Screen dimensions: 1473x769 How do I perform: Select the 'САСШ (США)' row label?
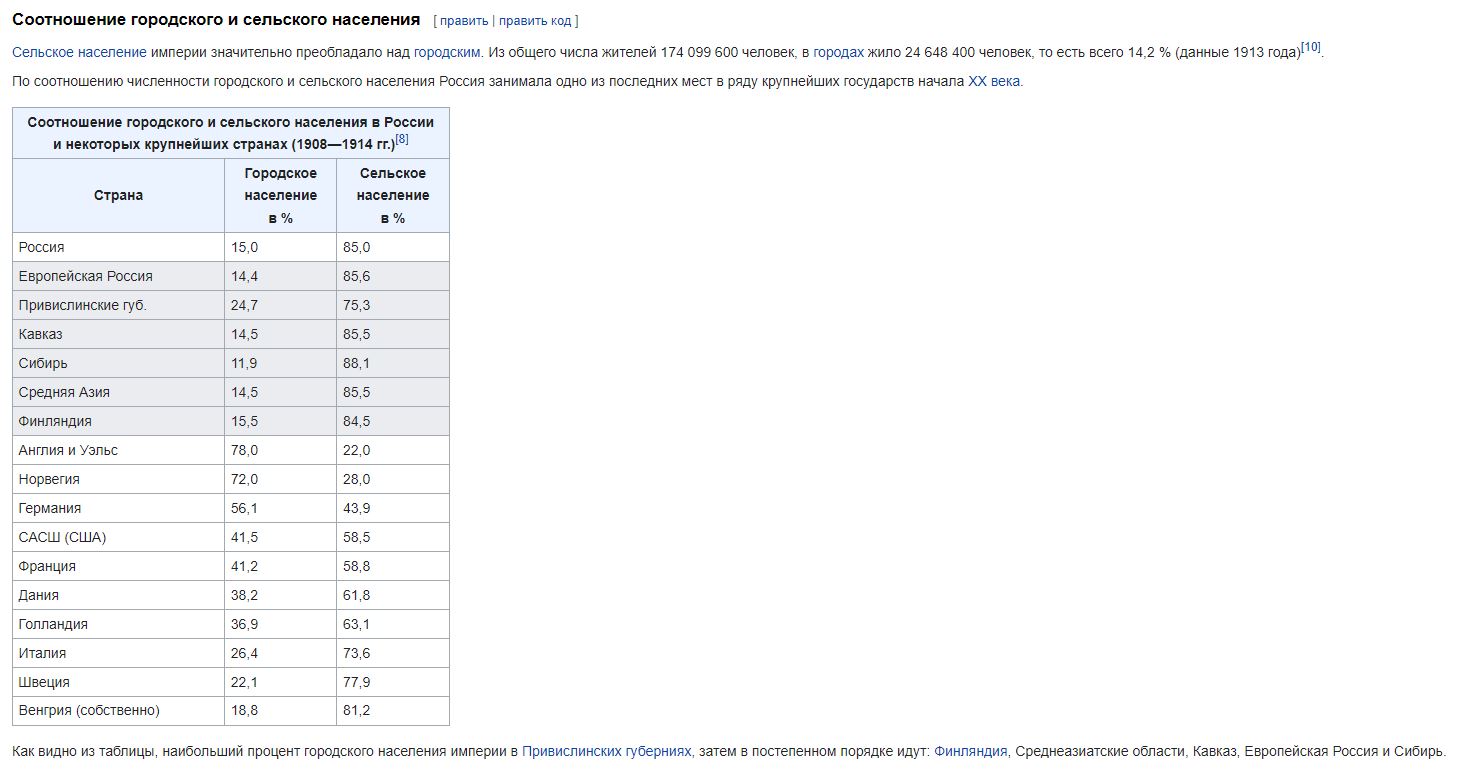point(62,537)
